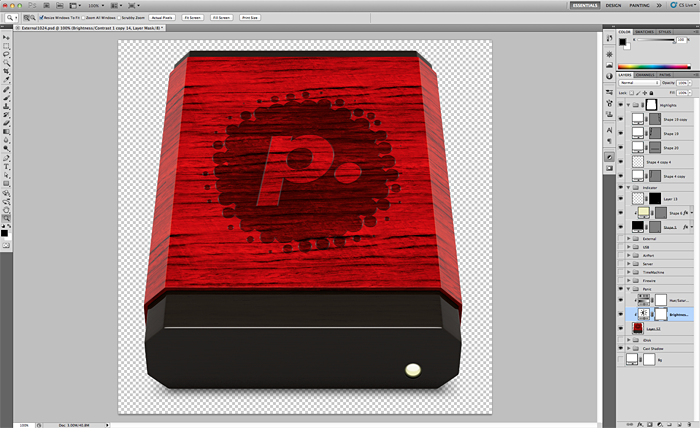This screenshot has height=428, width=700.
Task: Switch to the Design workspace
Action: pos(613,5)
